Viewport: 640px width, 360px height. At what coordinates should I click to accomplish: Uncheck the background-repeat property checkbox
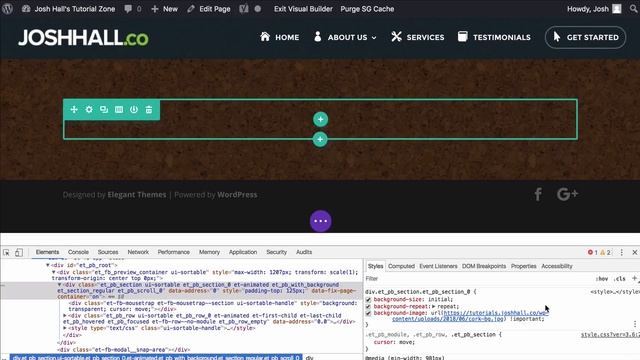pyautogui.click(x=368, y=307)
